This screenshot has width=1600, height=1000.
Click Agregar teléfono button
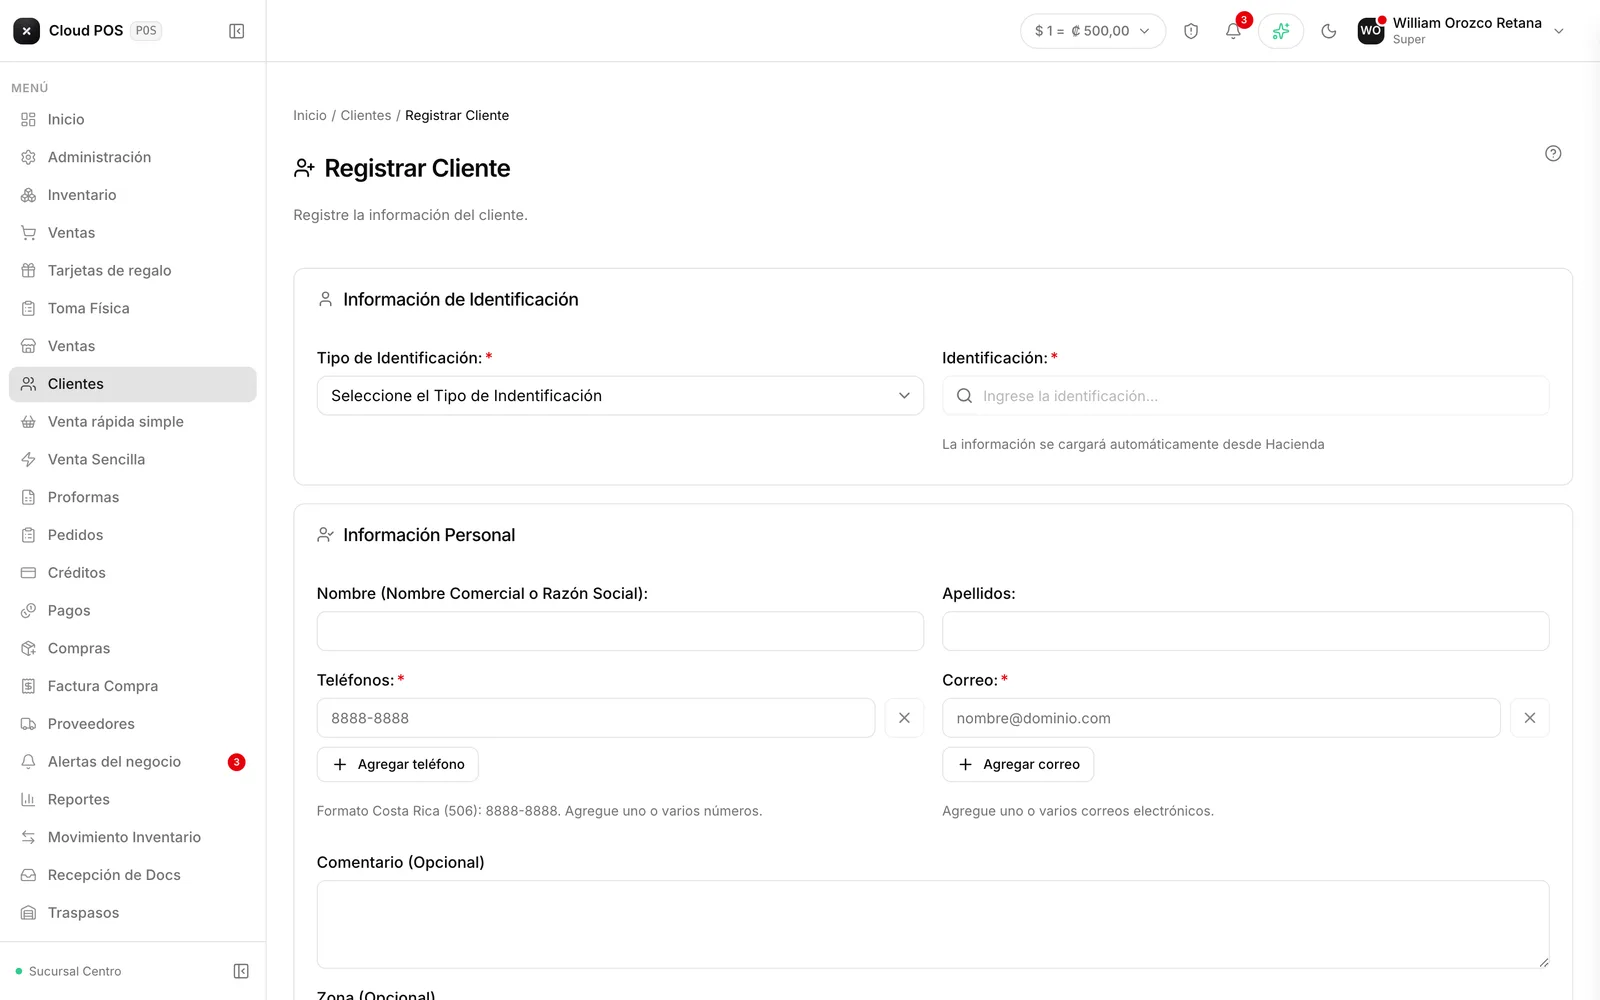point(398,764)
